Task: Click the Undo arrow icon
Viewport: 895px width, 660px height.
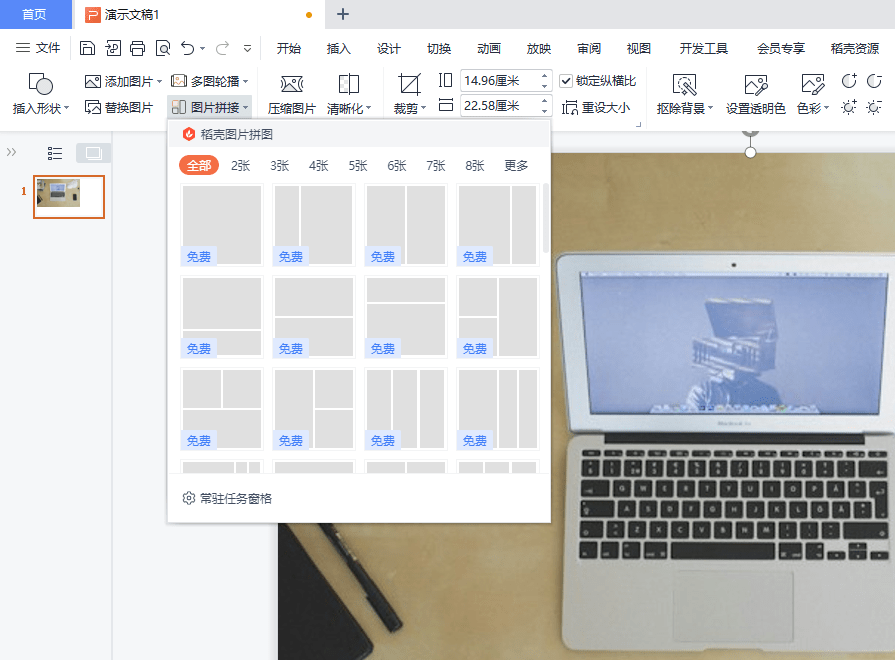Action: [x=188, y=48]
